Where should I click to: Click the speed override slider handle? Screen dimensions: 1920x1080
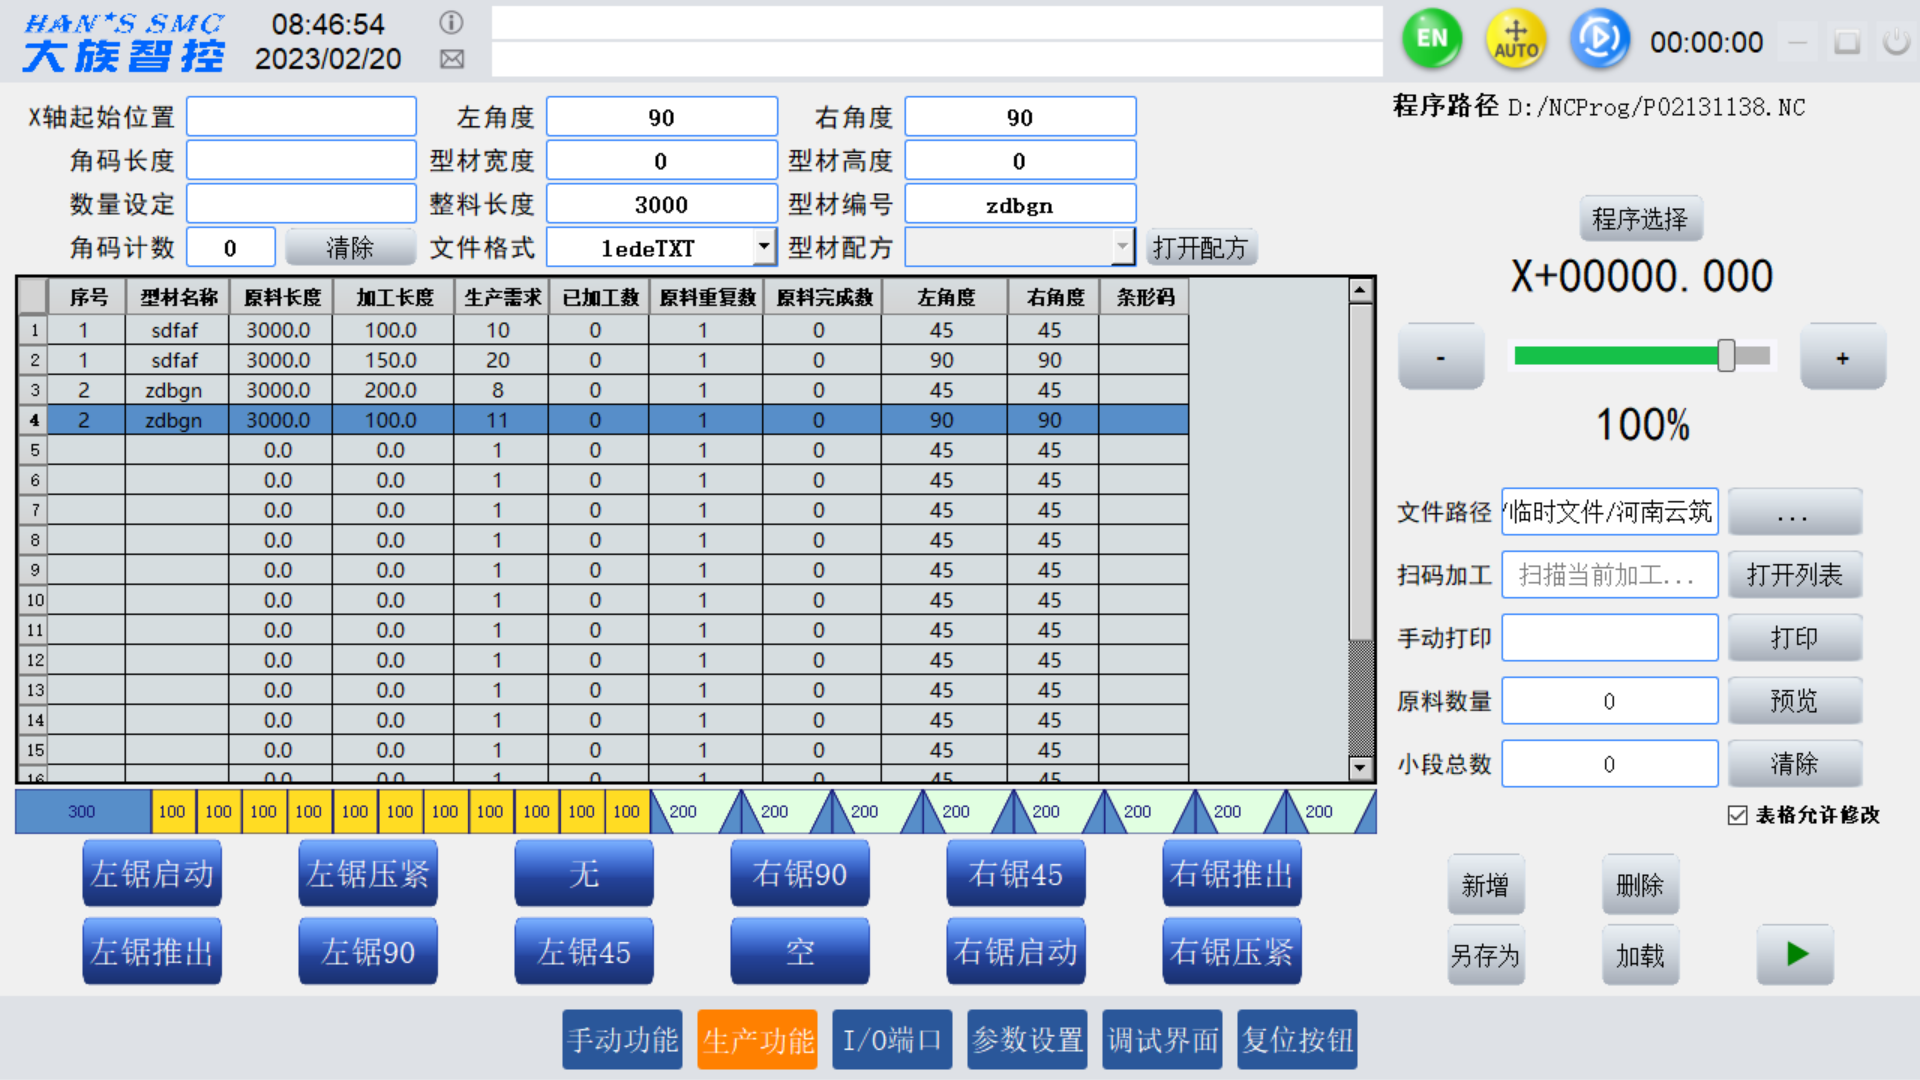tap(1726, 355)
